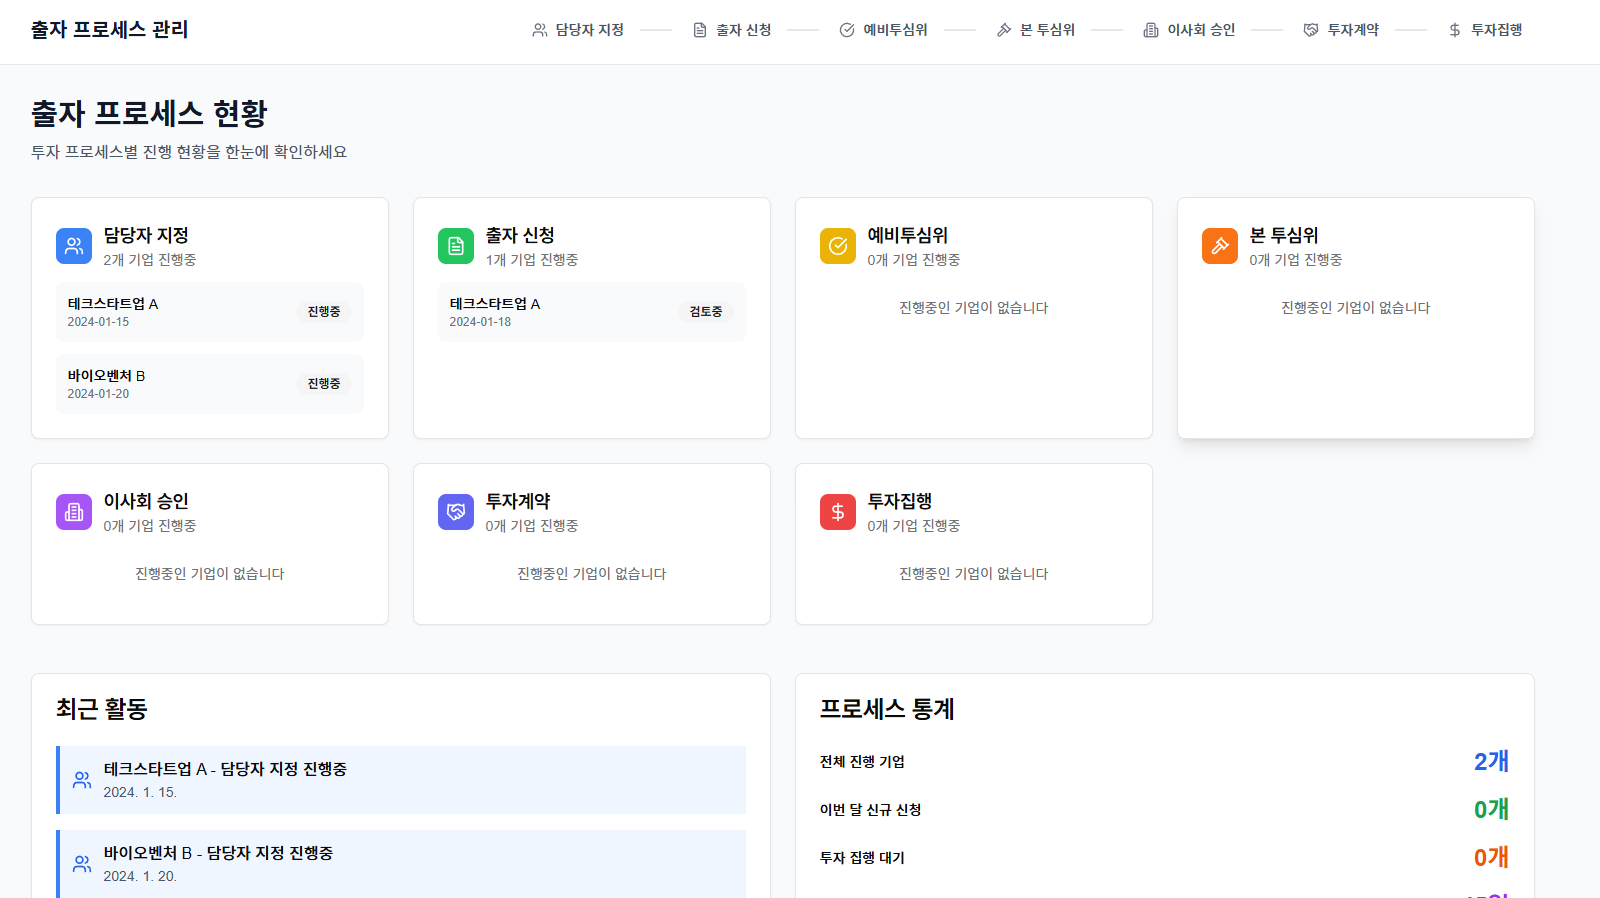Screen dimensions: 1600x898
Task: Click people icon beside 바이오벤처 B recent activity
Action: coord(82,864)
